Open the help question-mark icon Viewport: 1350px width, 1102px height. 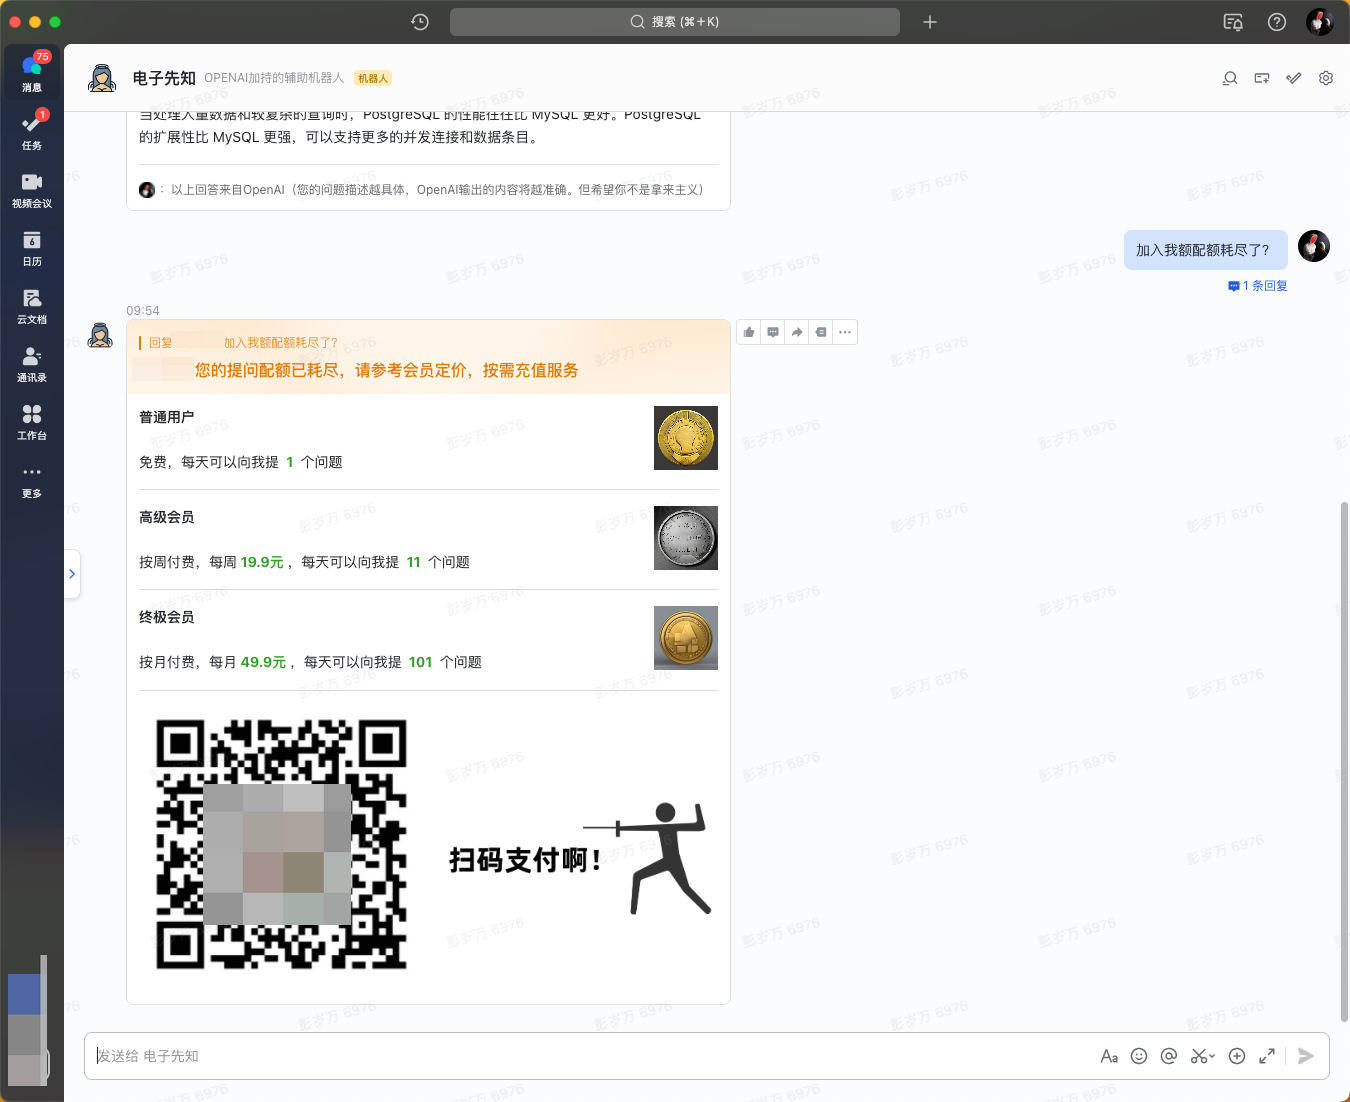pyautogui.click(x=1277, y=22)
